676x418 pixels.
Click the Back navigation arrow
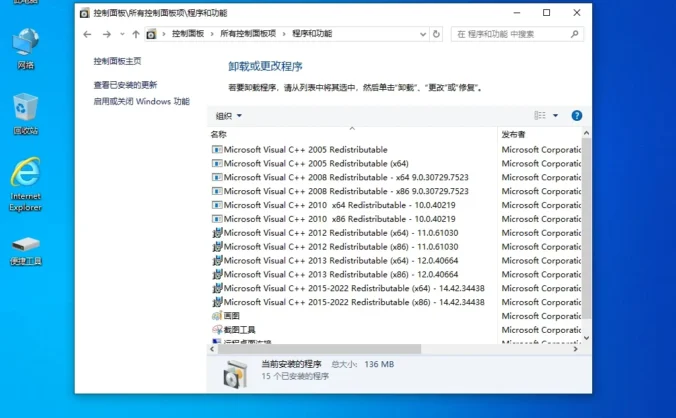pos(87,34)
